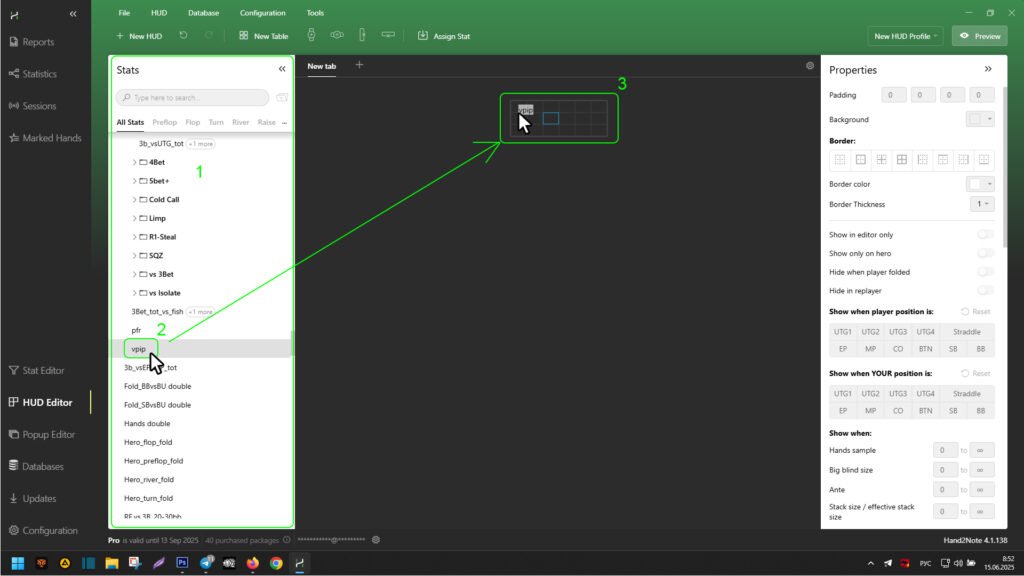Switch to the Preflop stats tab
Image resolution: width=1024 pixels, height=576 pixels.
pos(164,122)
